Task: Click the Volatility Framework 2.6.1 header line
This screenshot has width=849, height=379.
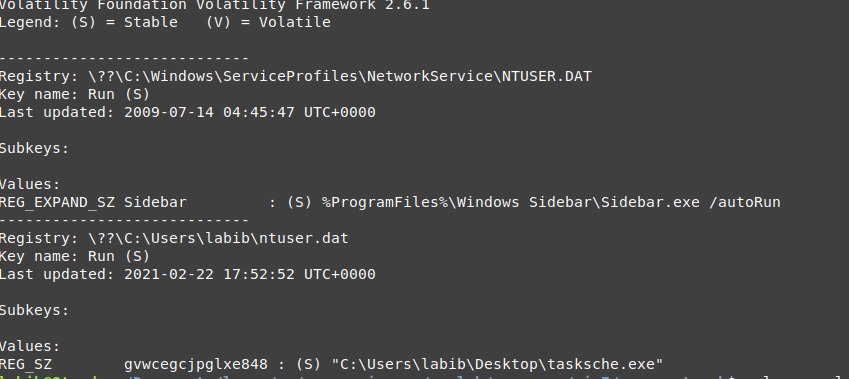Action: pyautogui.click(x=214, y=5)
